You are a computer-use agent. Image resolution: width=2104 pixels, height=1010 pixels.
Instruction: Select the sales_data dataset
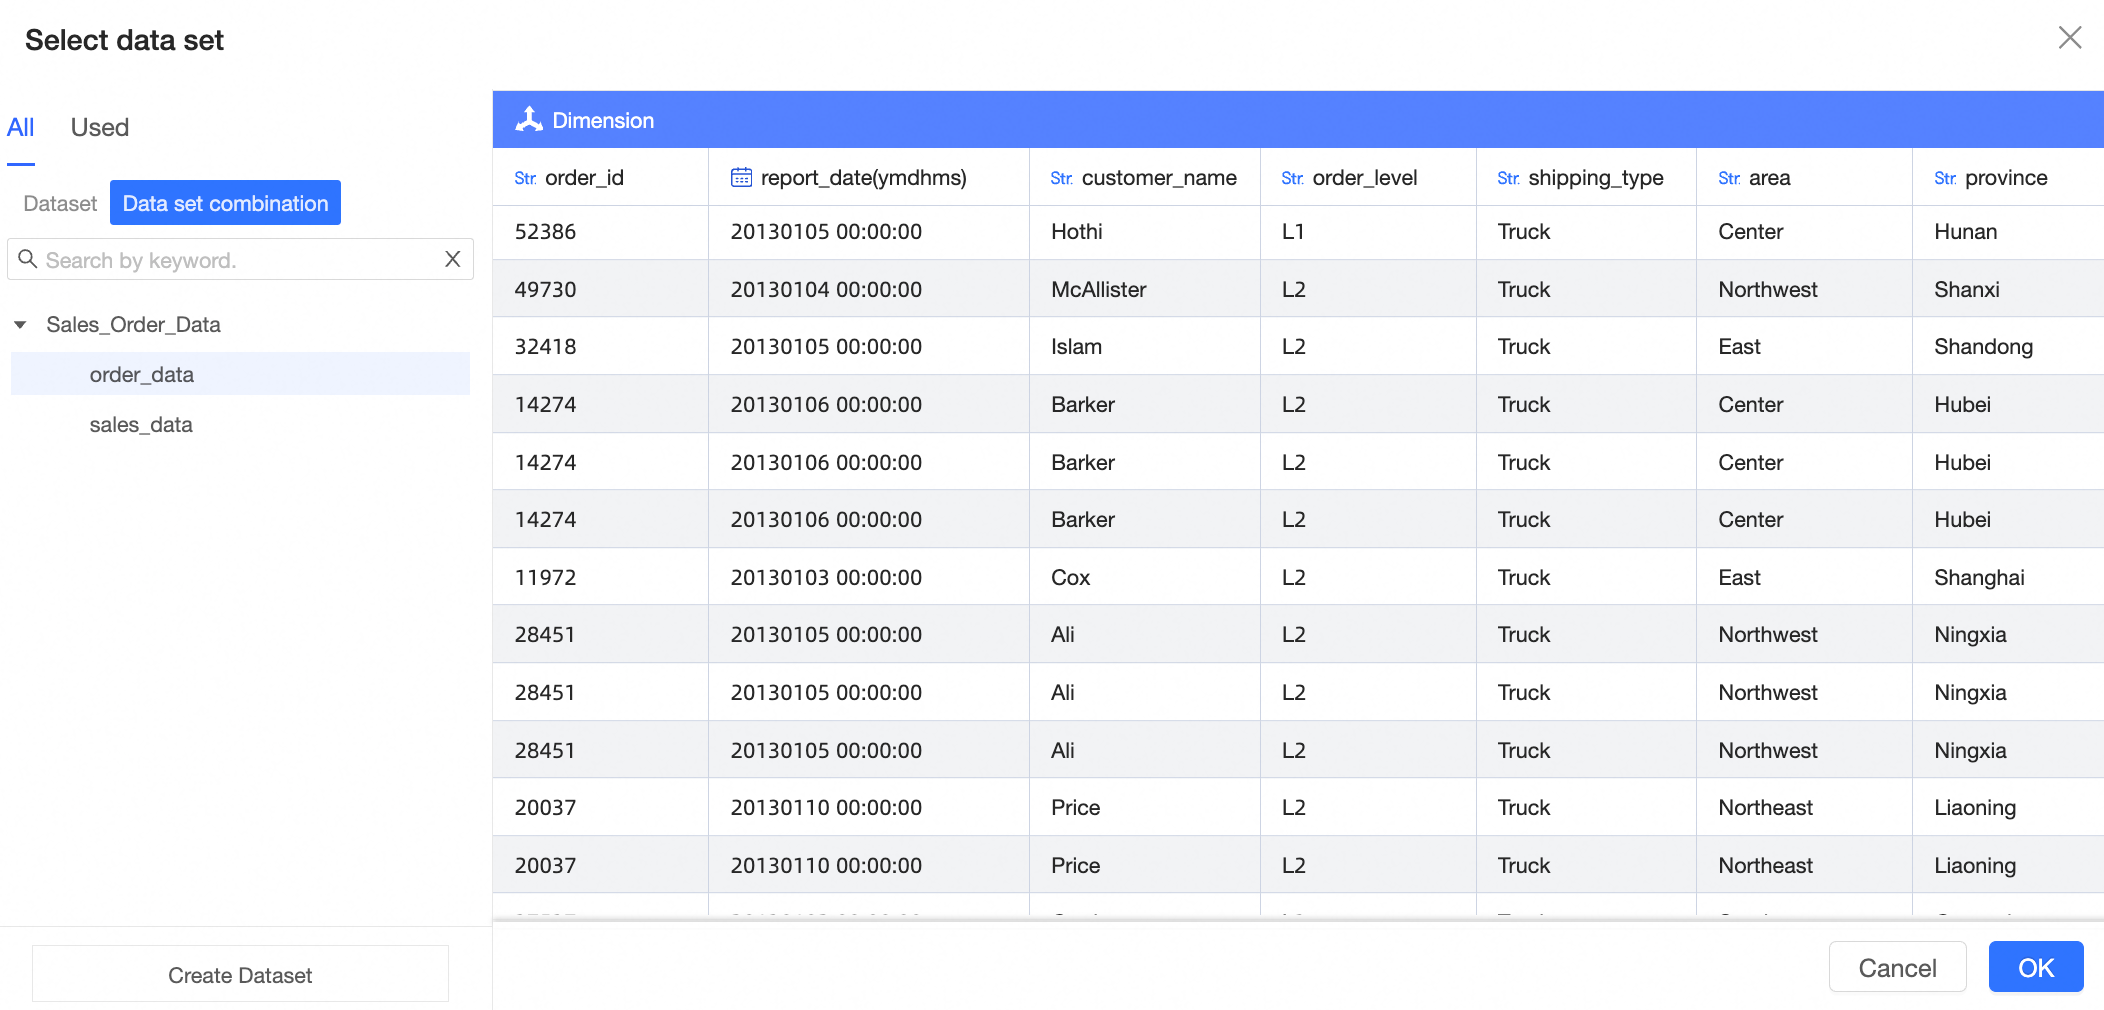[141, 424]
